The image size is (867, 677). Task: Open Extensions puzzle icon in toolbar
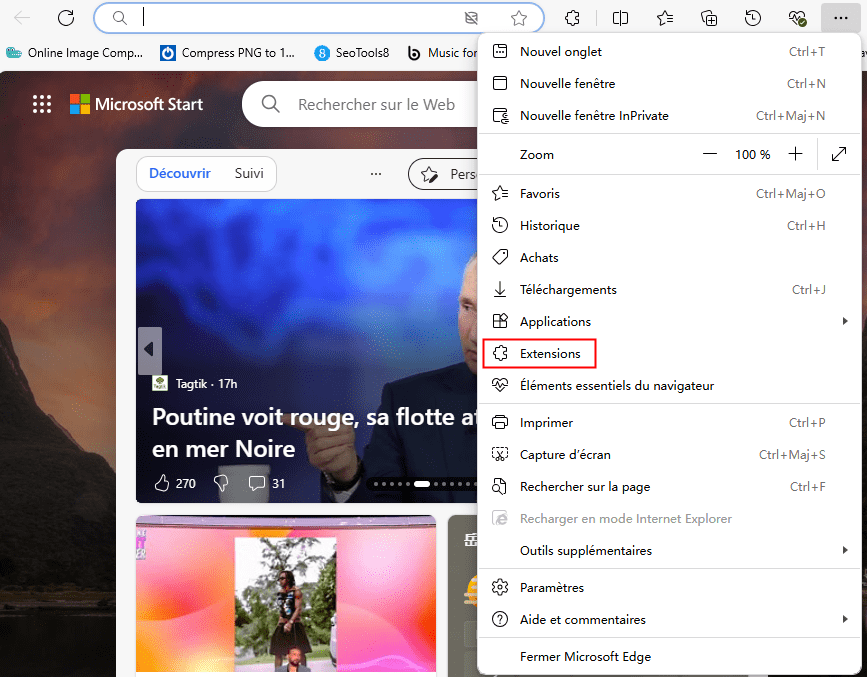[x=572, y=18]
